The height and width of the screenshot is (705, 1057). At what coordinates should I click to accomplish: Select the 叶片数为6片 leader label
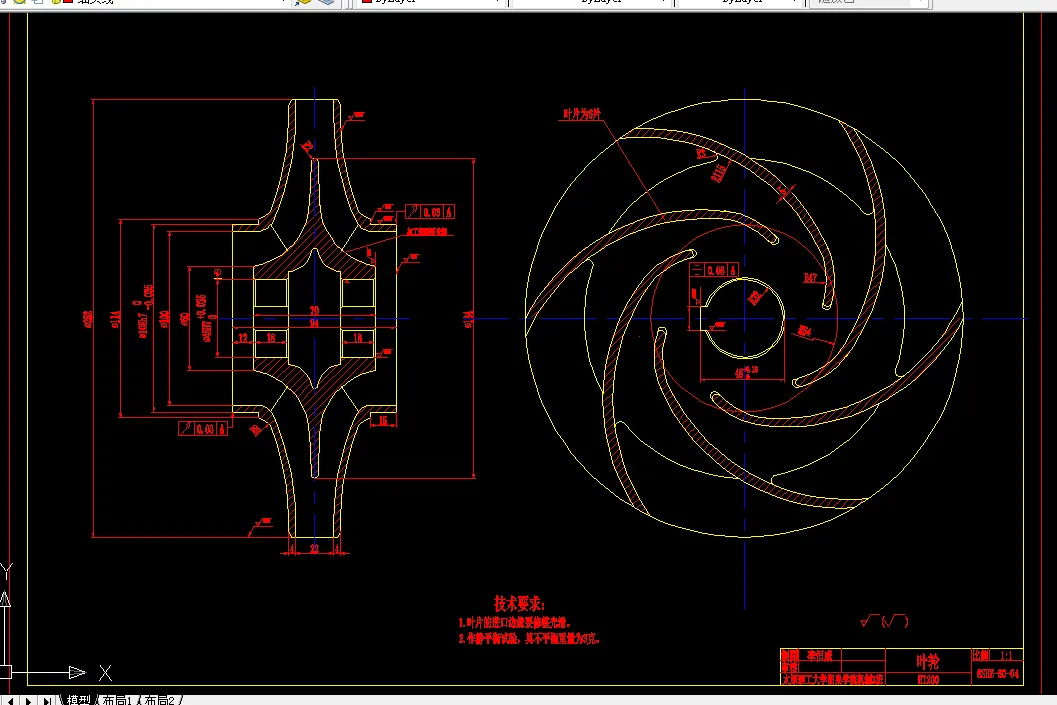pyautogui.click(x=582, y=115)
